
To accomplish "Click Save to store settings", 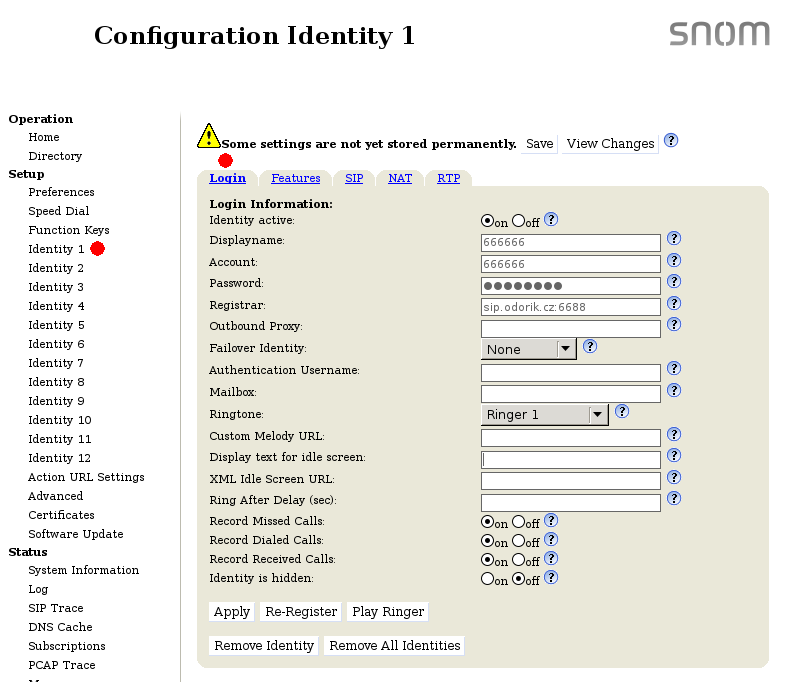I will coord(539,144).
